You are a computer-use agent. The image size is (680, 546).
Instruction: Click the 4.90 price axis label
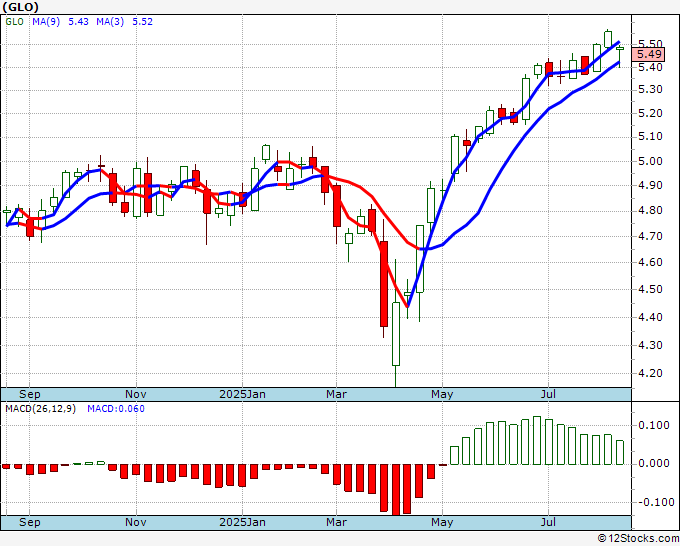(x=650, y=186)
